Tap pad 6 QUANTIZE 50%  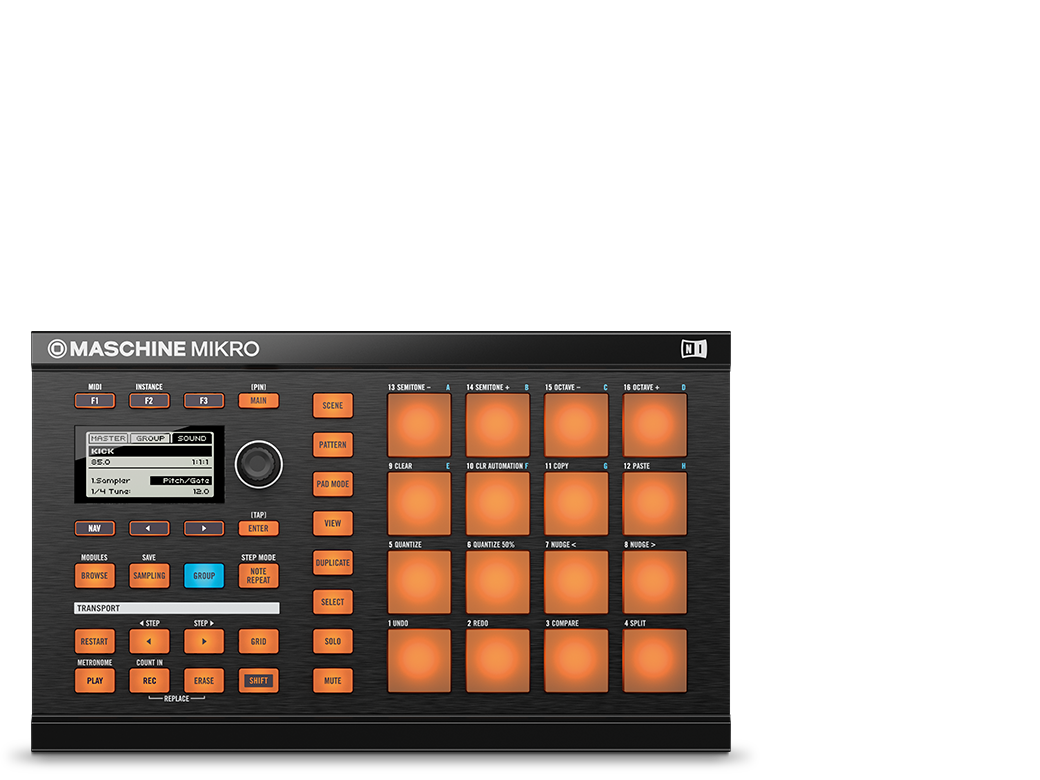pyautogui.click(x=497, y=582)
